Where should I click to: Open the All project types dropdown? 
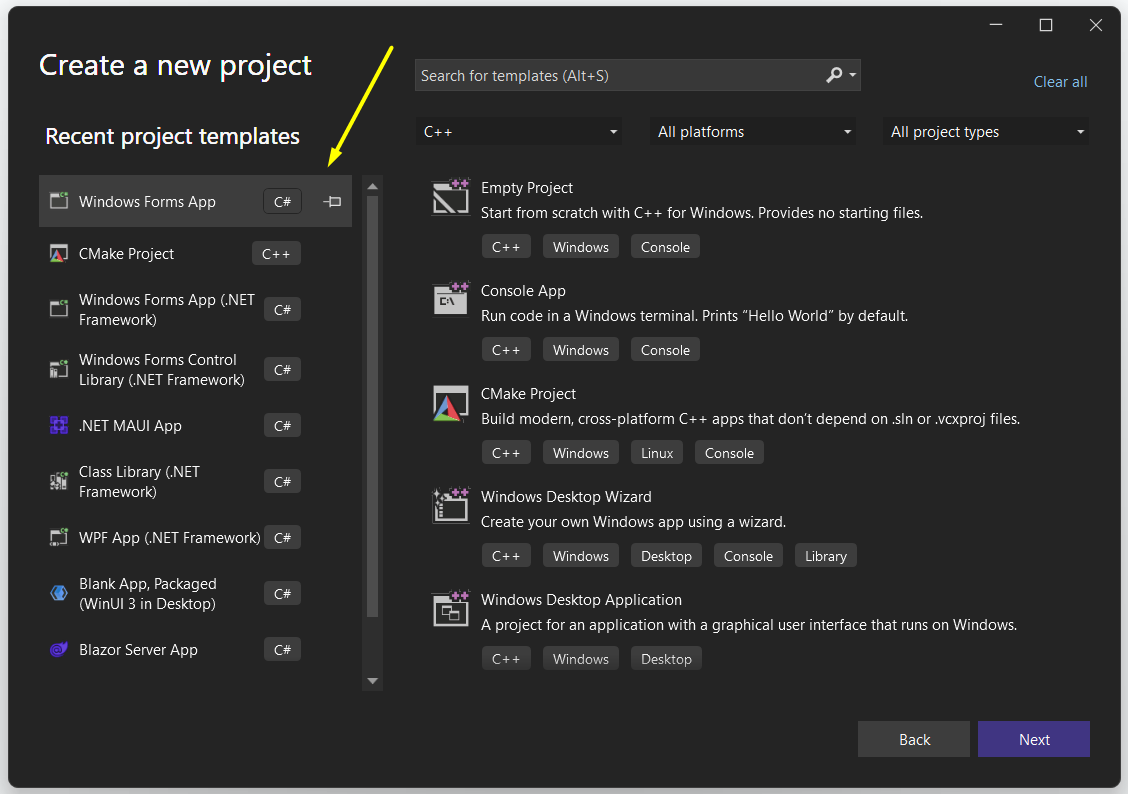click(986, 132)
